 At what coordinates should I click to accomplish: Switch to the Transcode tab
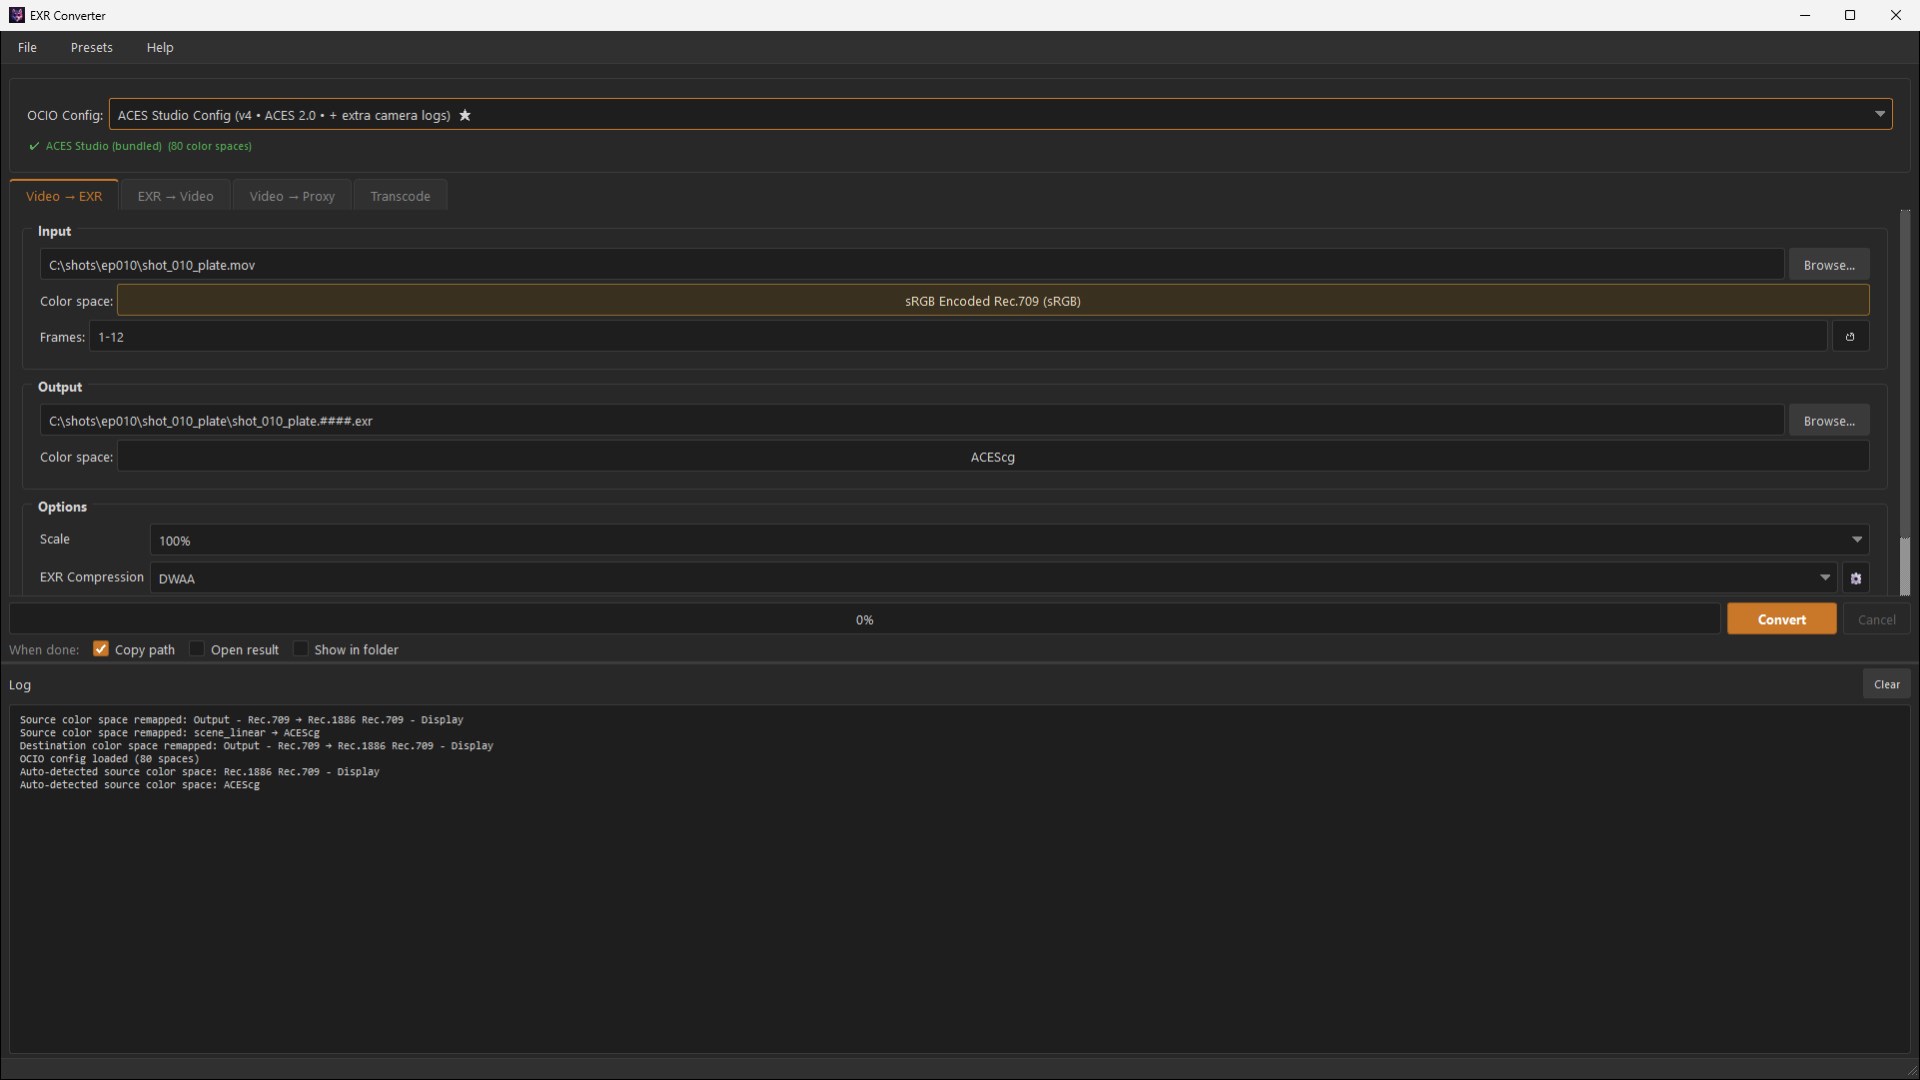point(400,196)
